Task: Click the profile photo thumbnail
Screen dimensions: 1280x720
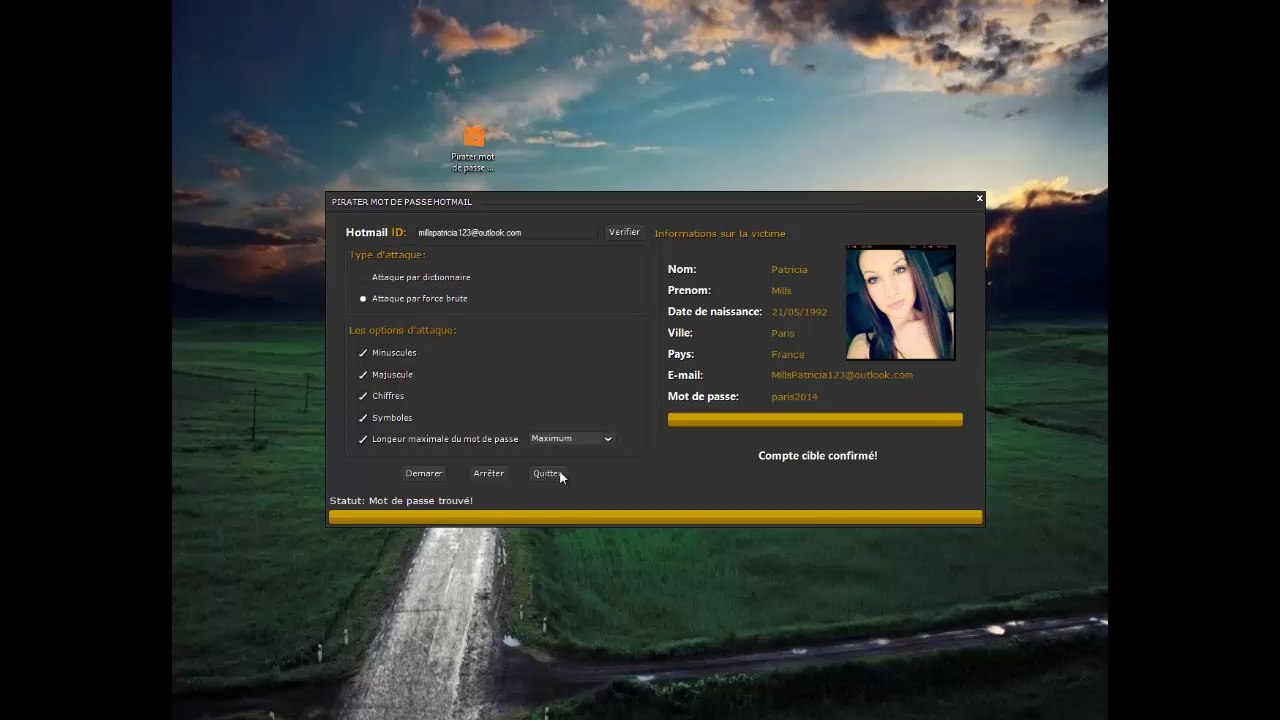Action: click(x=901, y=302)
